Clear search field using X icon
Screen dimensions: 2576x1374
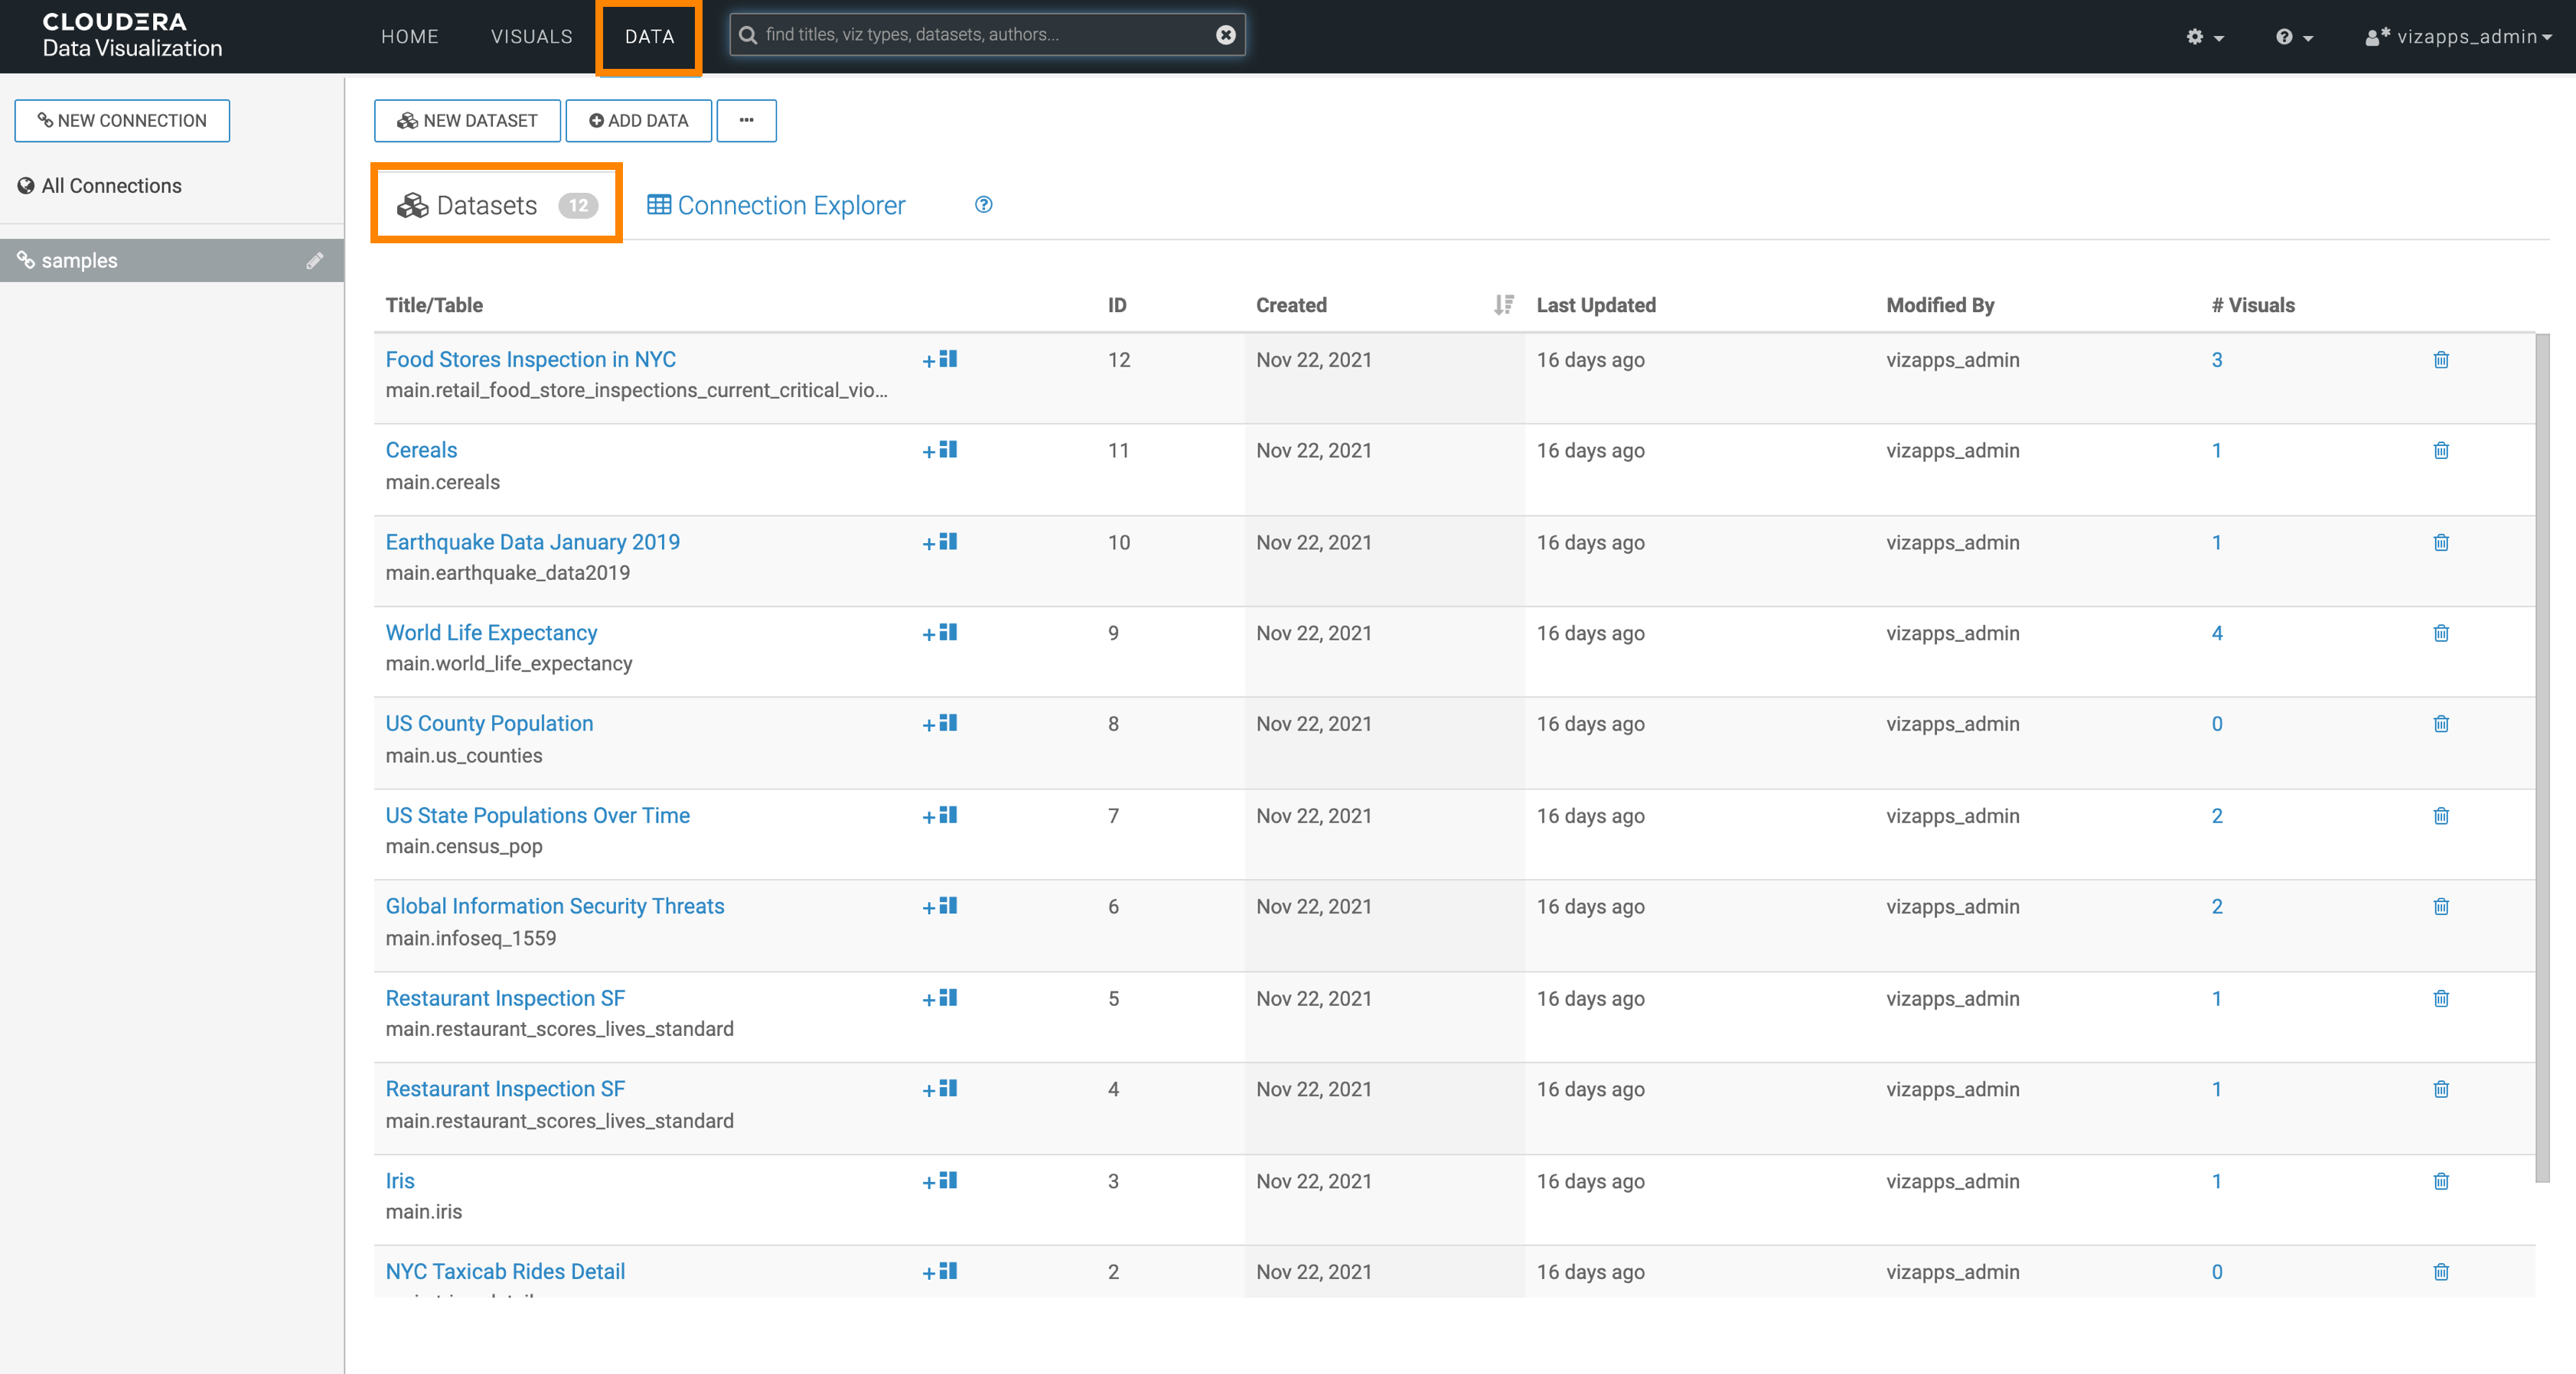pyautogui.click(x=1225, y=35)
